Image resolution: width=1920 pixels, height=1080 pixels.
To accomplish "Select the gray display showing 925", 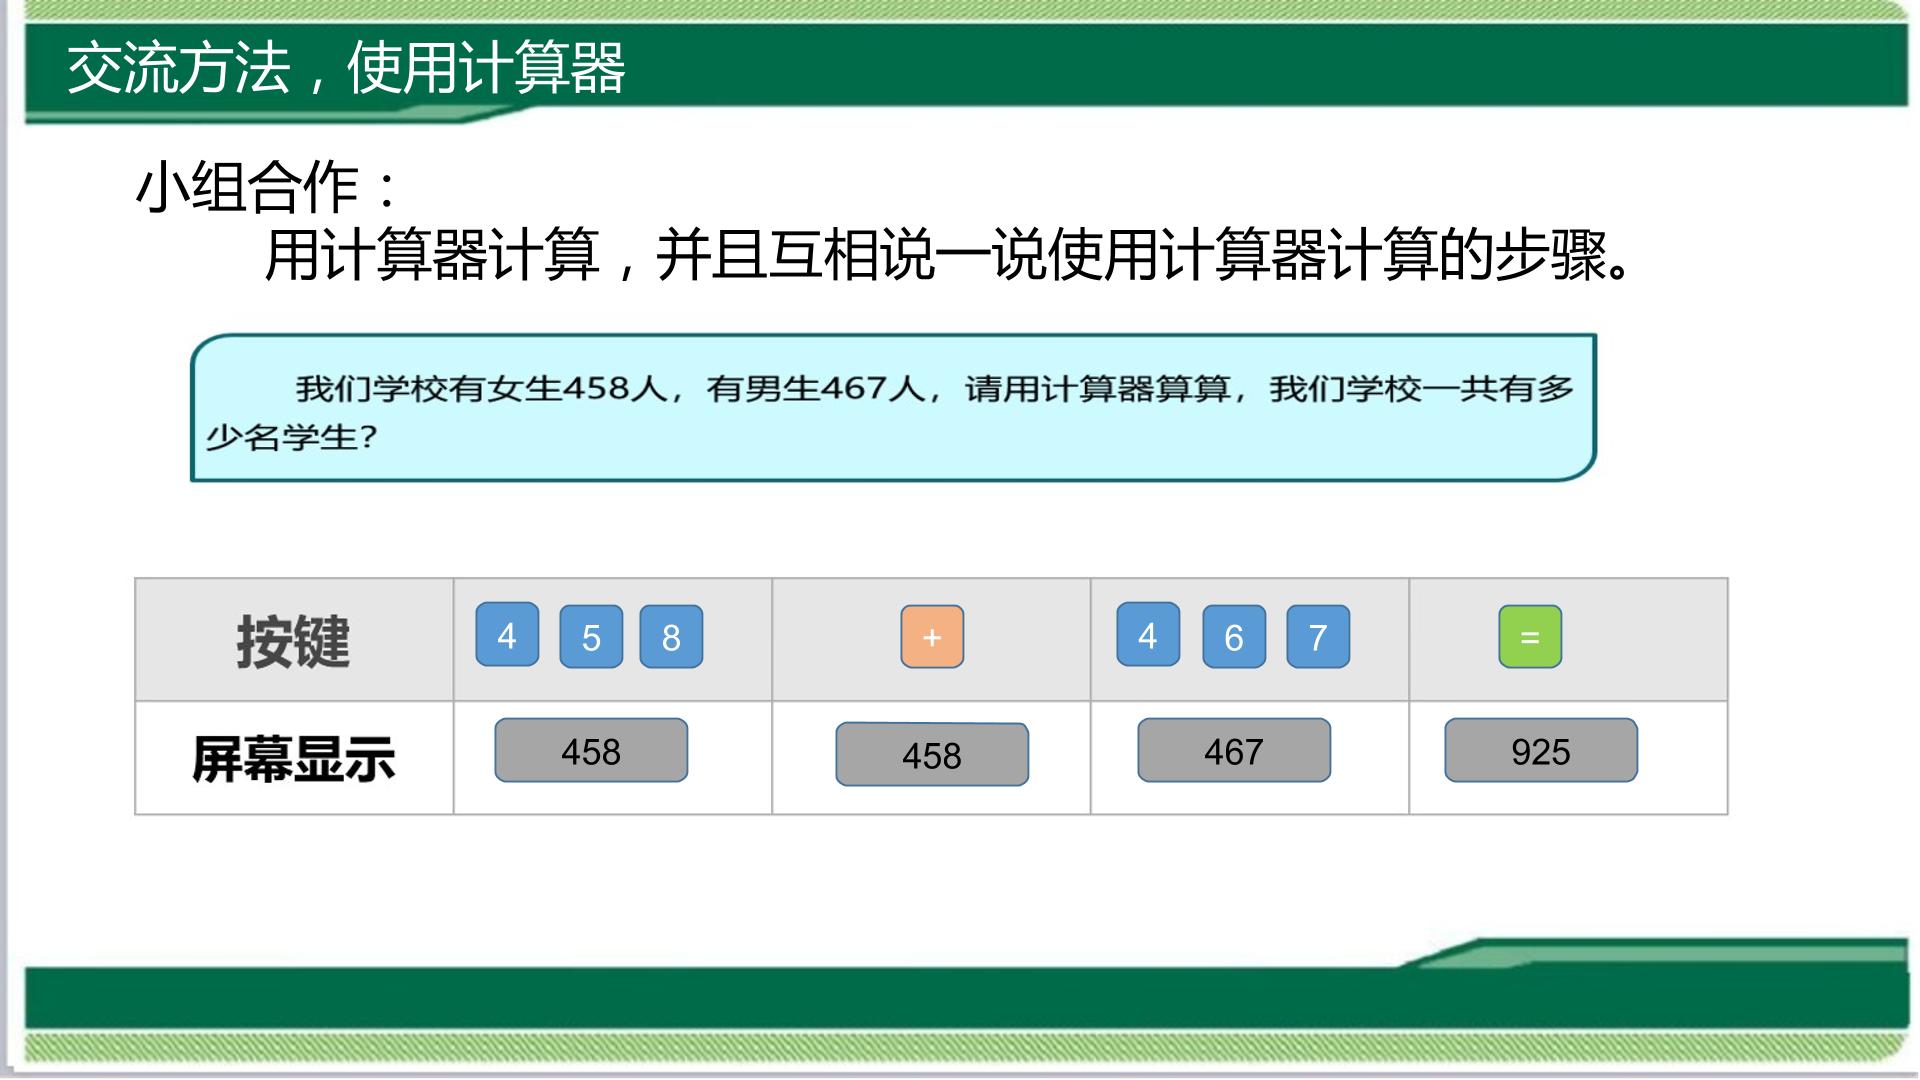I will point(1541,750).
